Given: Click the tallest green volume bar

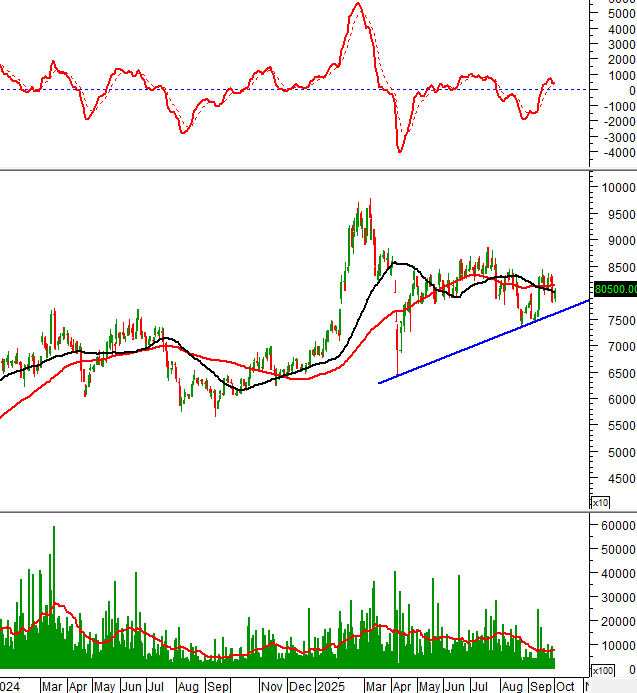Looking at the screenshot, I should [x=53, y=527].
